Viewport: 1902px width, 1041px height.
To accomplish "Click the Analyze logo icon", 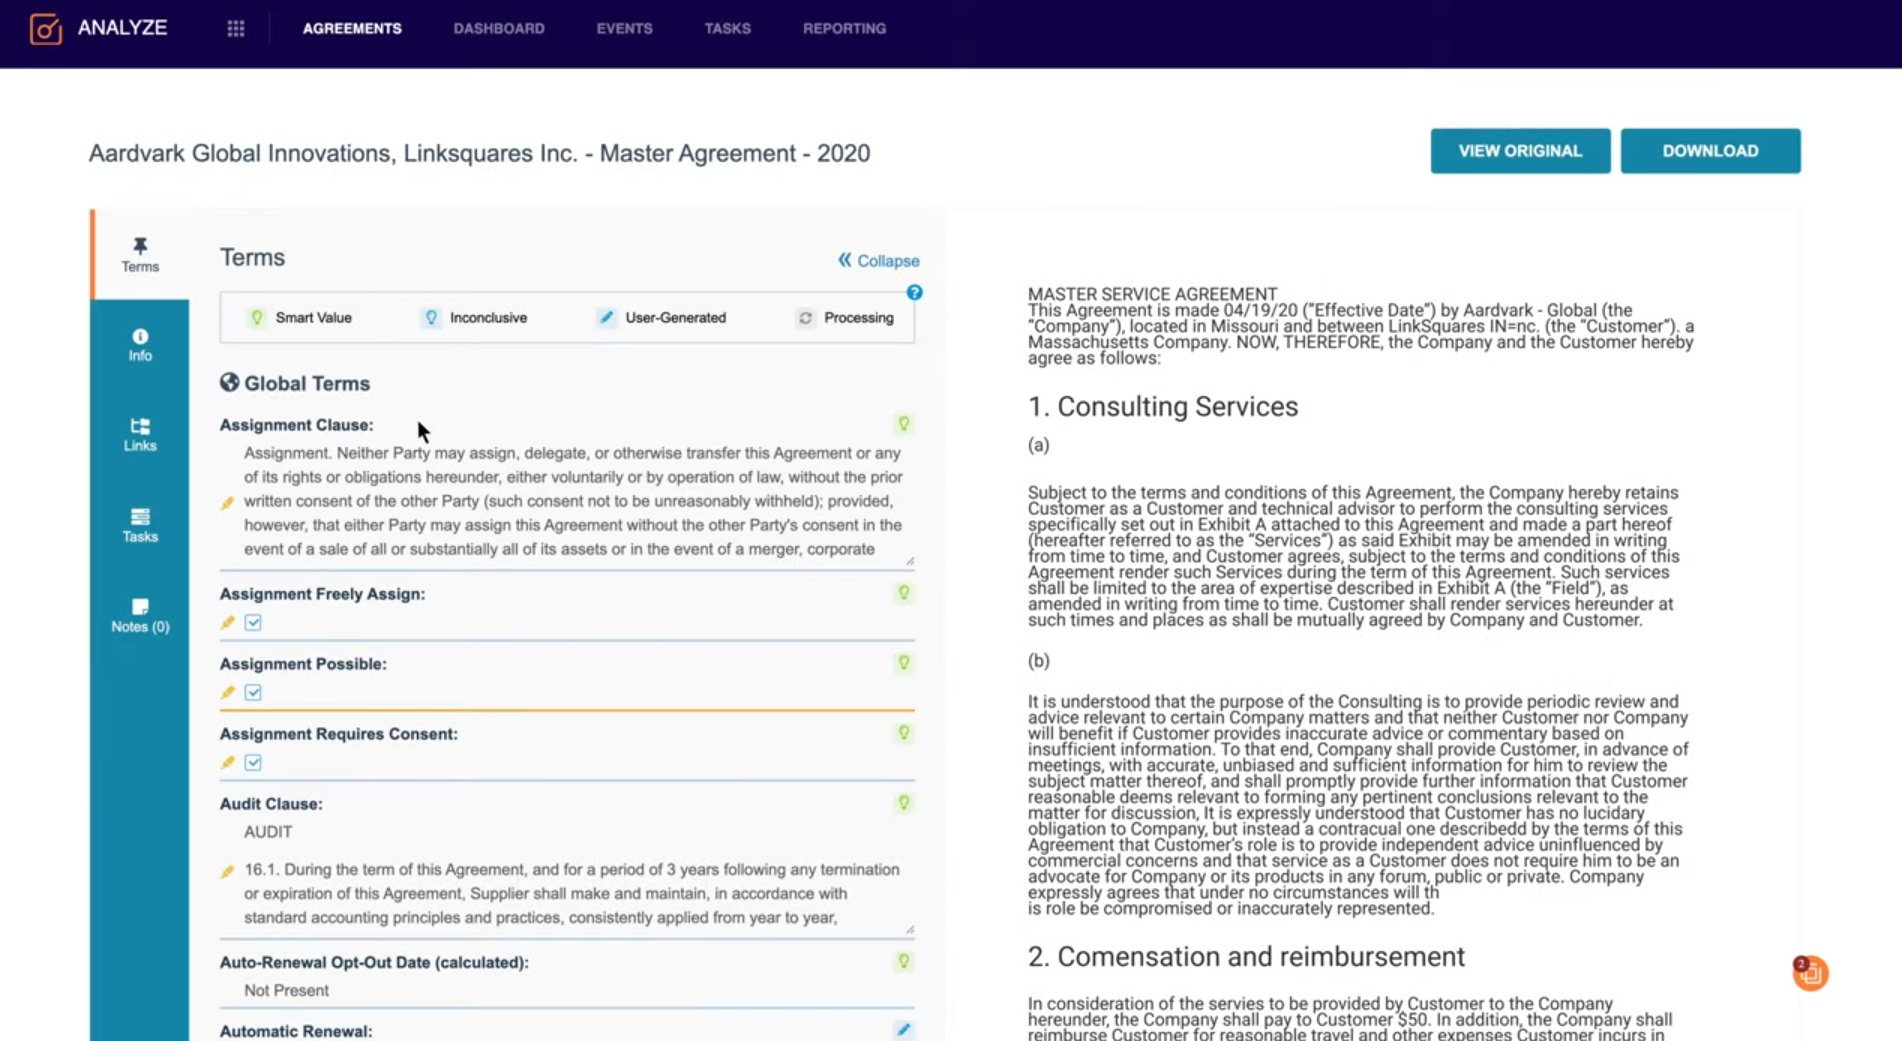I will 46,29.
